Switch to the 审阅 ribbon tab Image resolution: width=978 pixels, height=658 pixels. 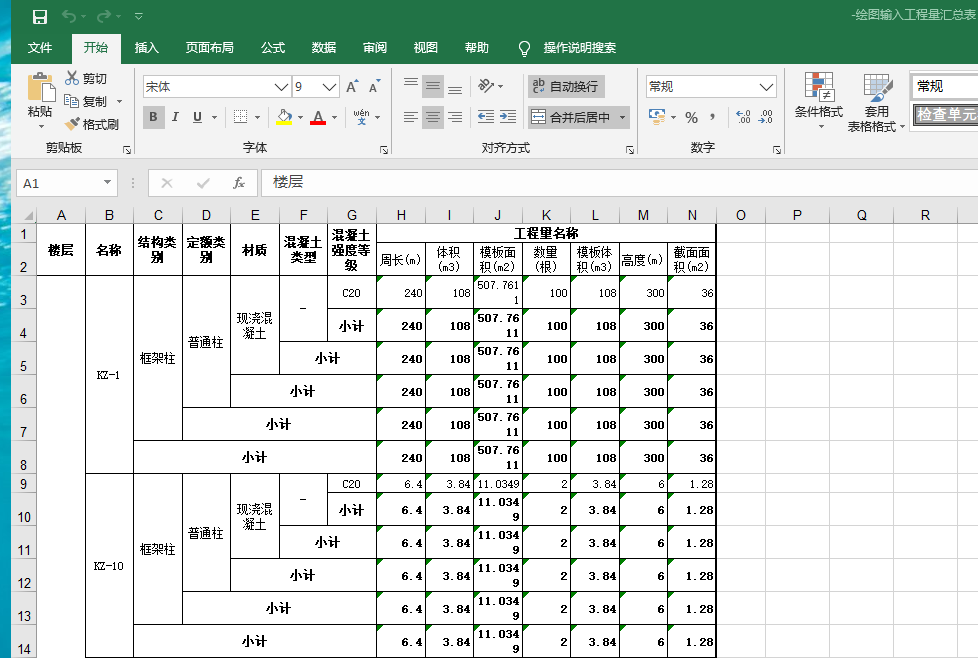pos(375,47)
